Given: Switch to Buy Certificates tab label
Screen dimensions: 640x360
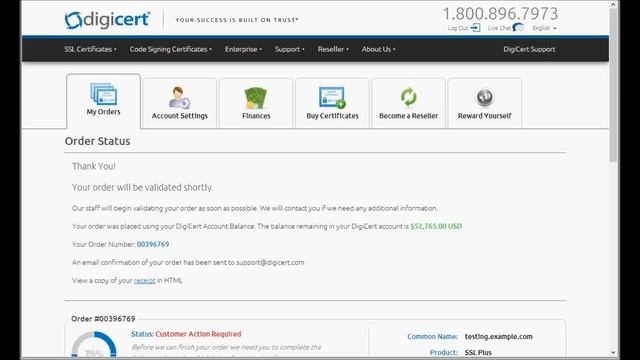Looking at the screenshot, I should tap(332, 116).
